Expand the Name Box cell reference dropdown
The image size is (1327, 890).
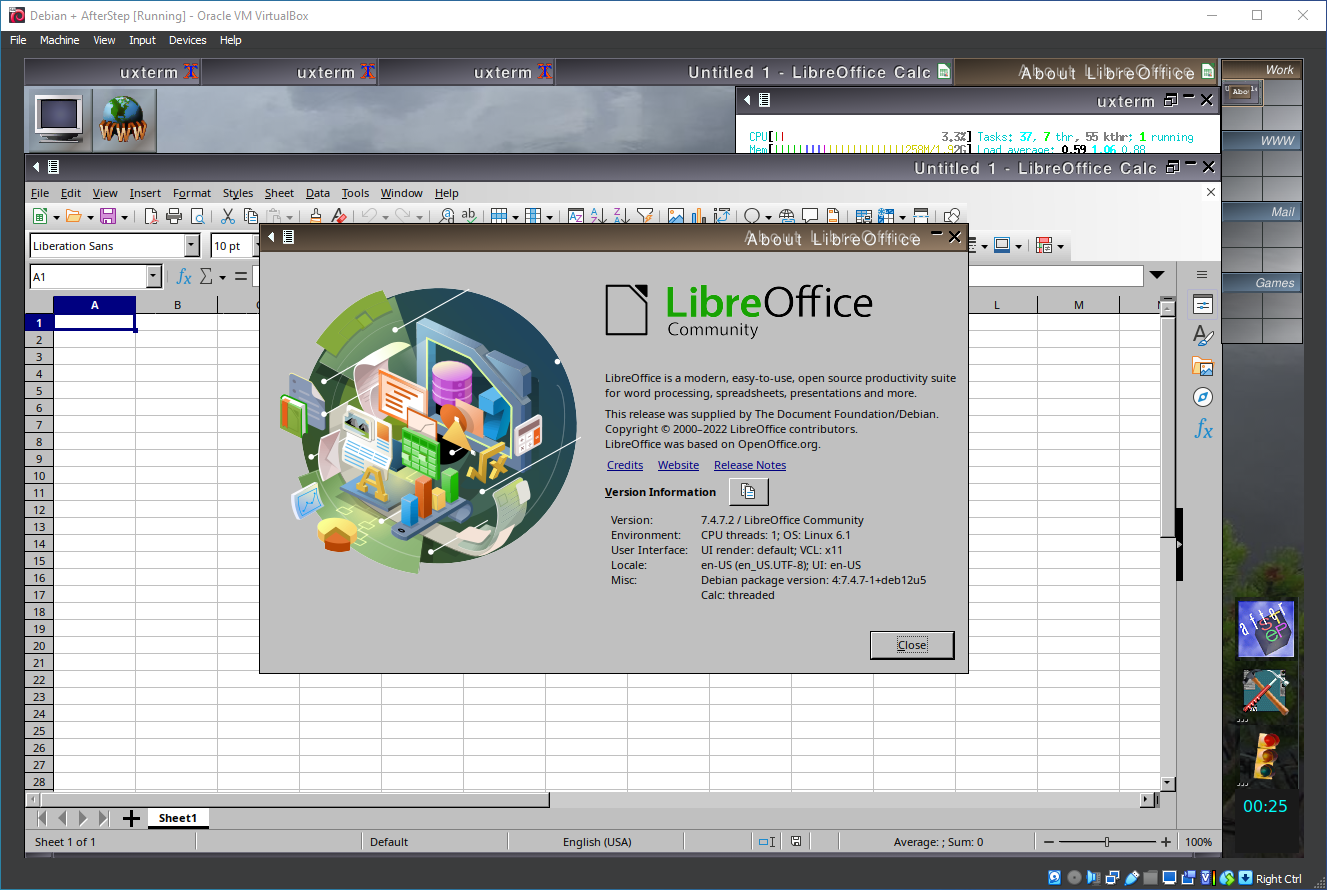154,277
